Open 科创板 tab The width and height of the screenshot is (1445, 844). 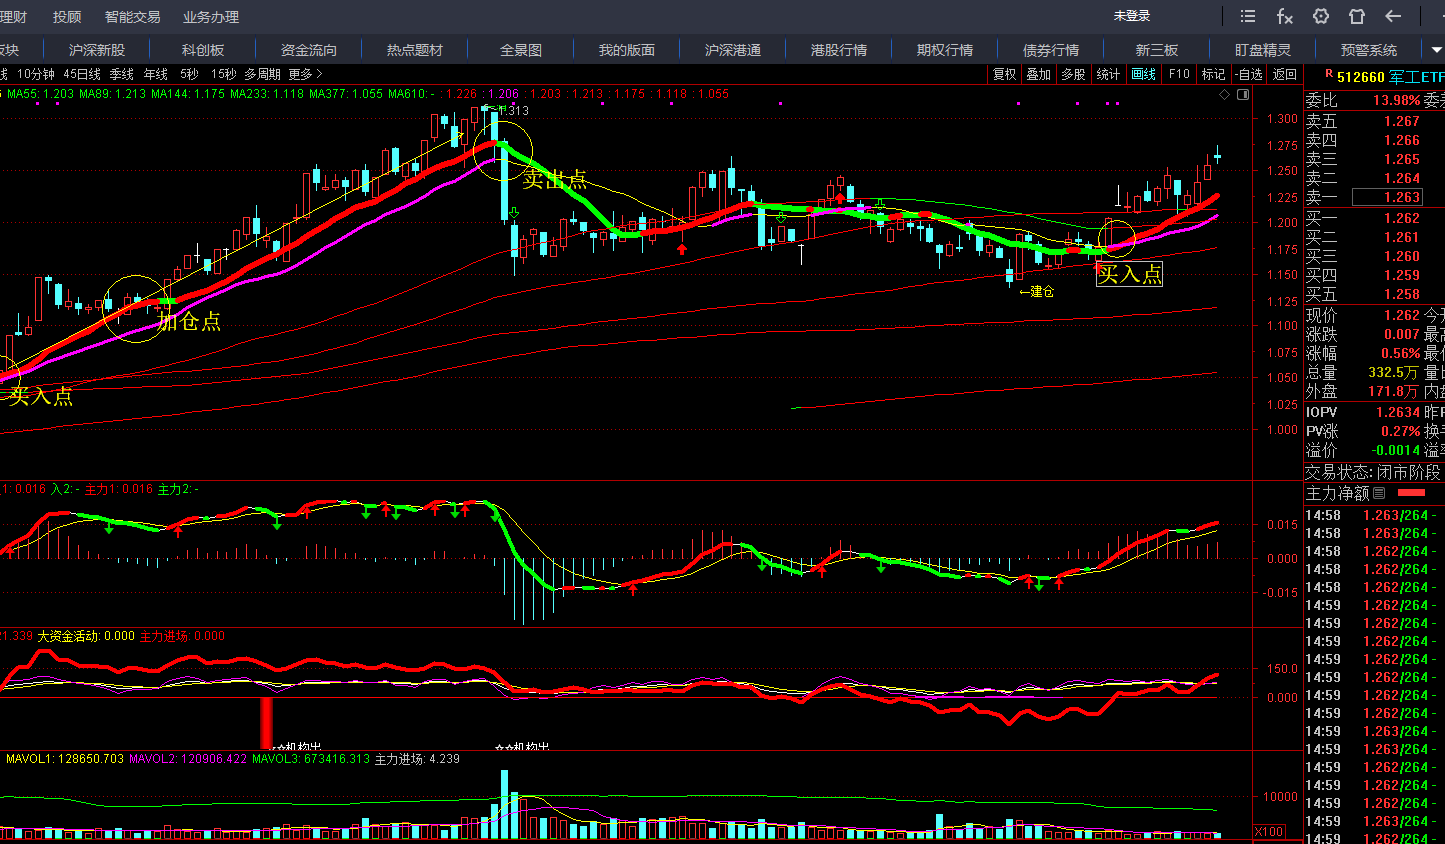pos(203,49)
